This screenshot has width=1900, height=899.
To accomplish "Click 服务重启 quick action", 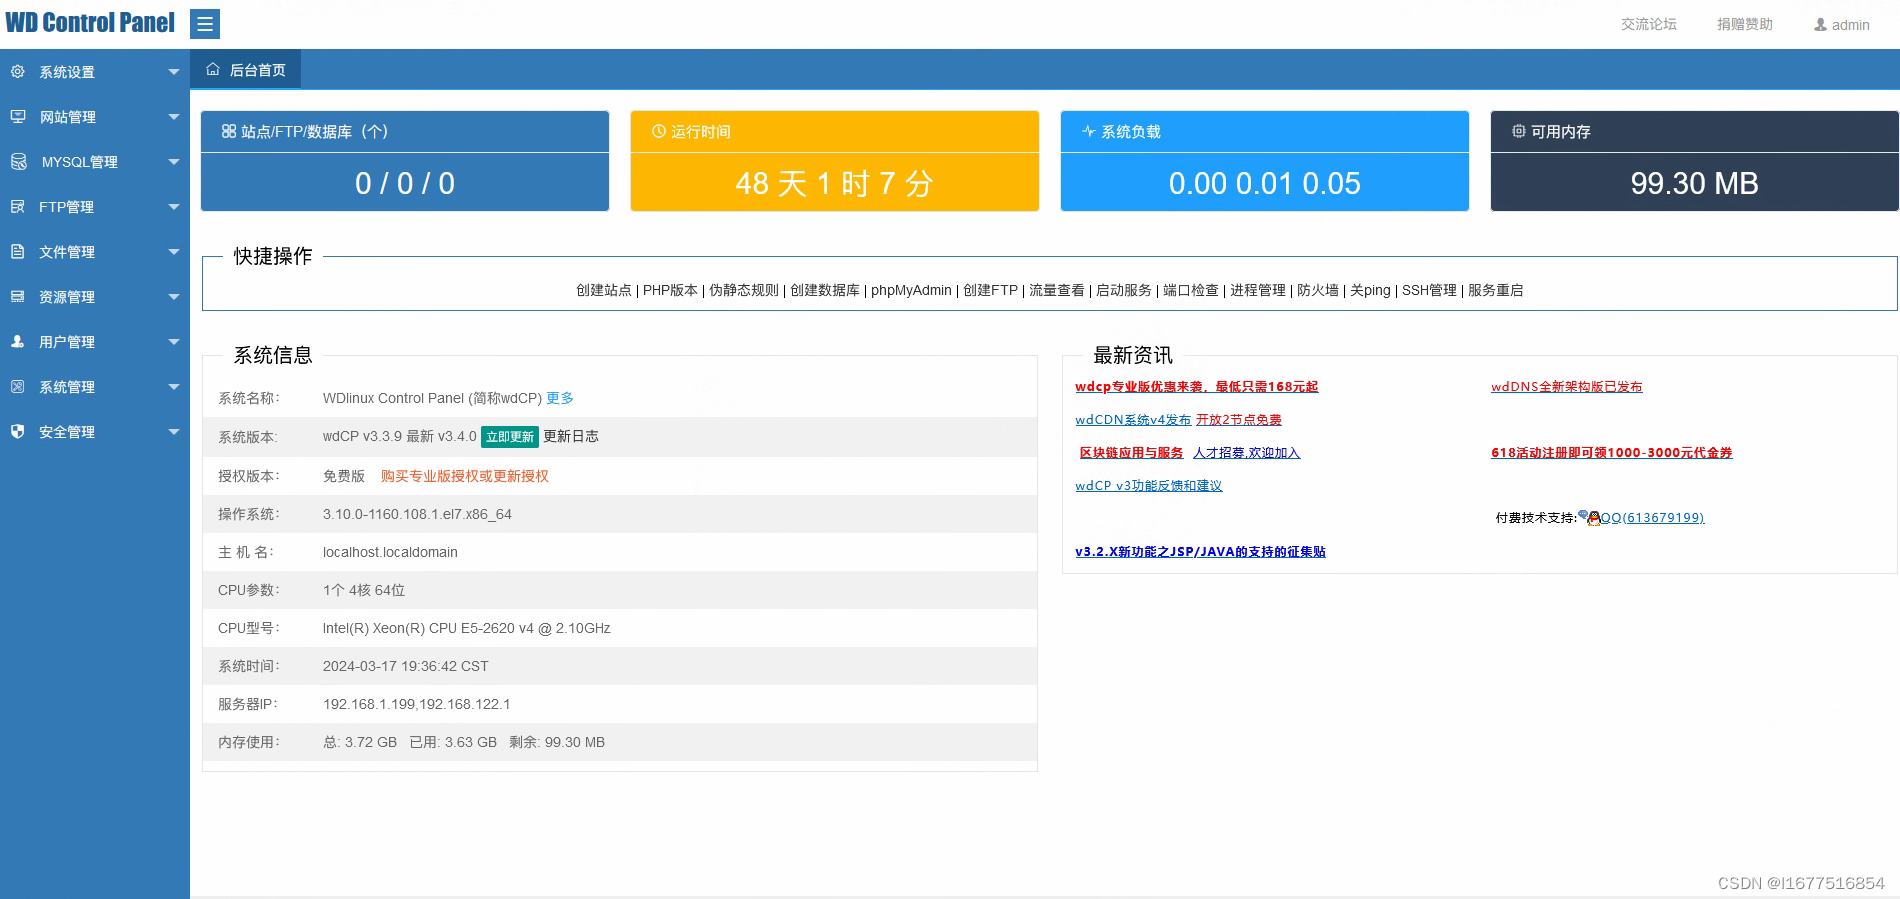I will (1496, 290).
